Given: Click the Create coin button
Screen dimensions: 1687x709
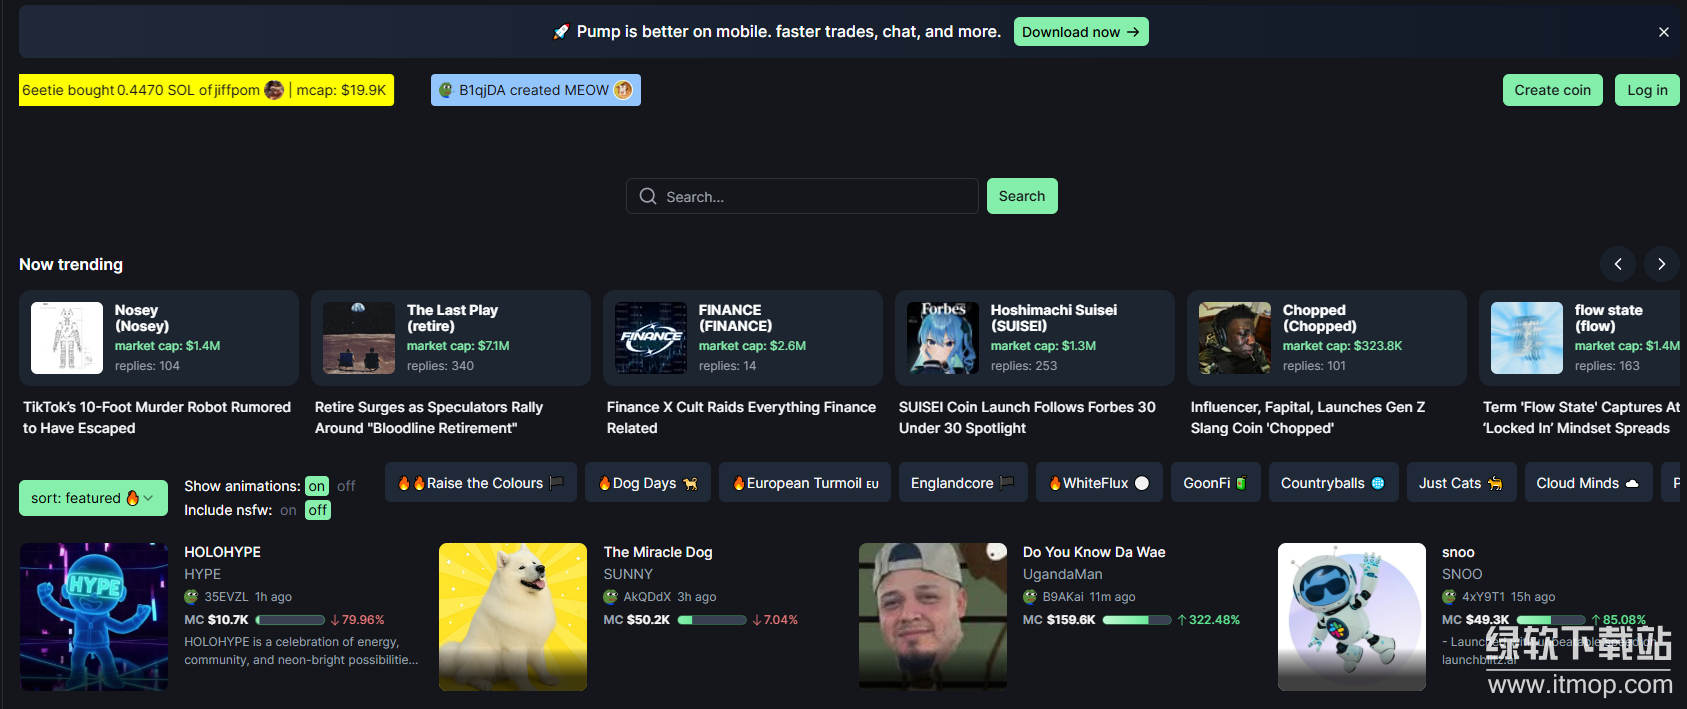Looking at the screenshot, I should pyautogui.click(x=1552, y=90).
